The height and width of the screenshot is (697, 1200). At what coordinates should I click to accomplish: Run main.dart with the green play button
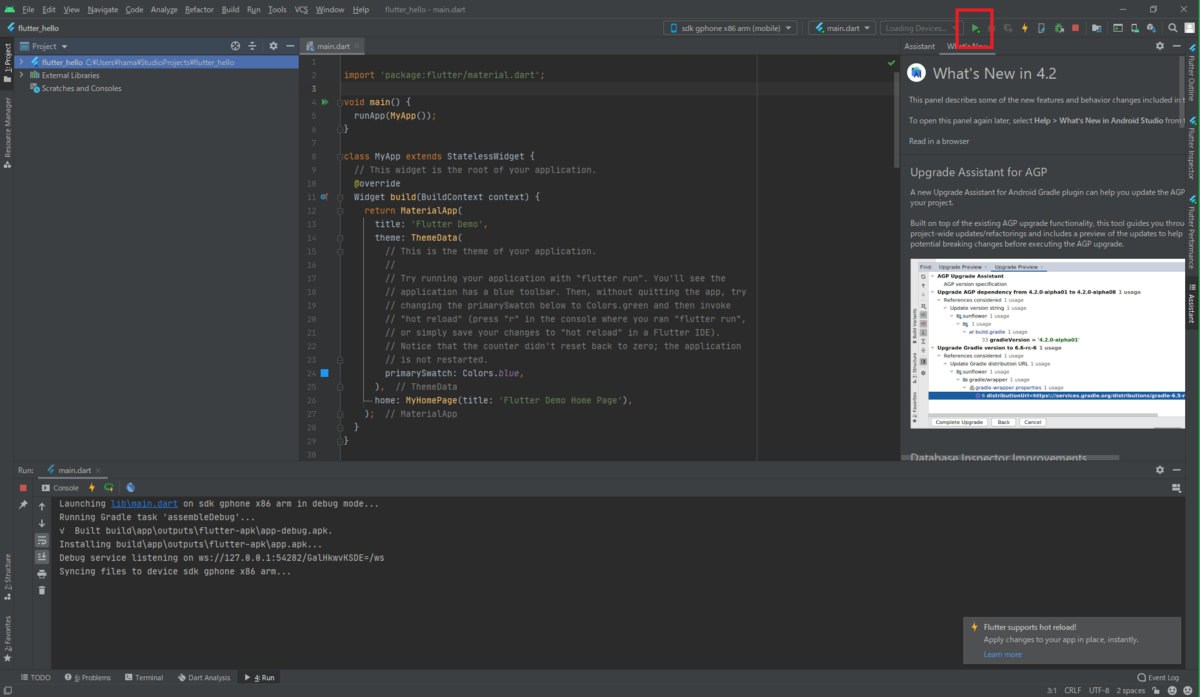click(976, 28)
